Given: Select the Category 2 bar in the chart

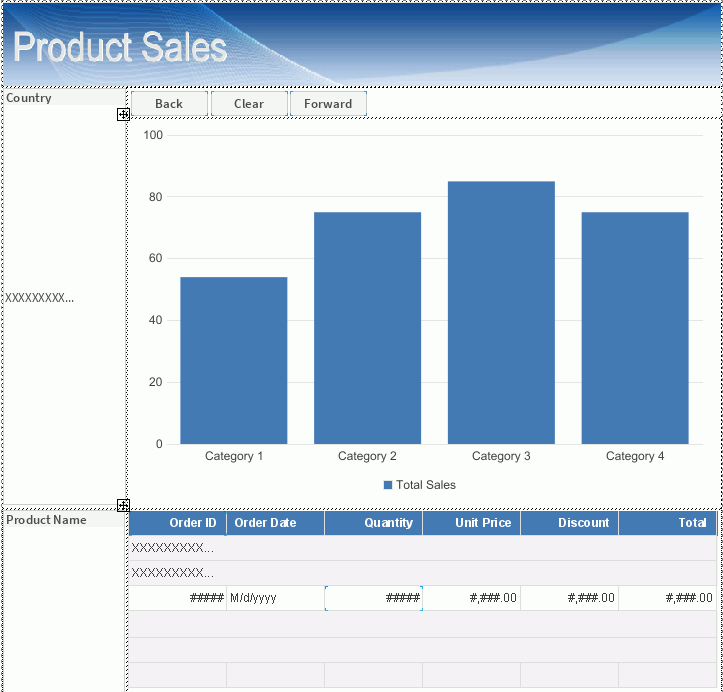Looking at the screenshot, I should (x=367, y=328).
